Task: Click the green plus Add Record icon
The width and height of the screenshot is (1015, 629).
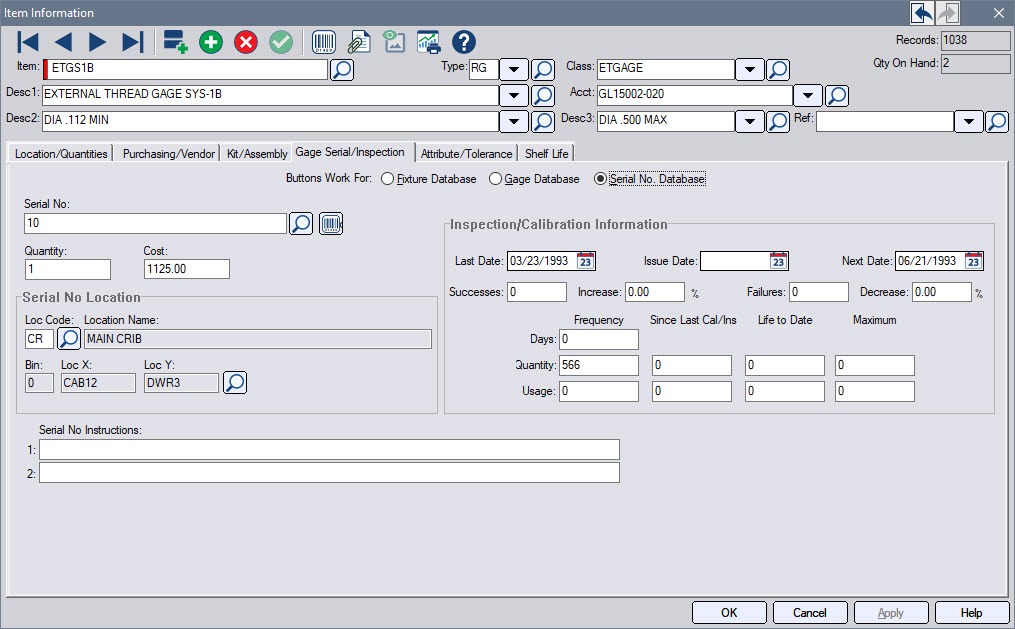Action: click(x=210, y=42)
